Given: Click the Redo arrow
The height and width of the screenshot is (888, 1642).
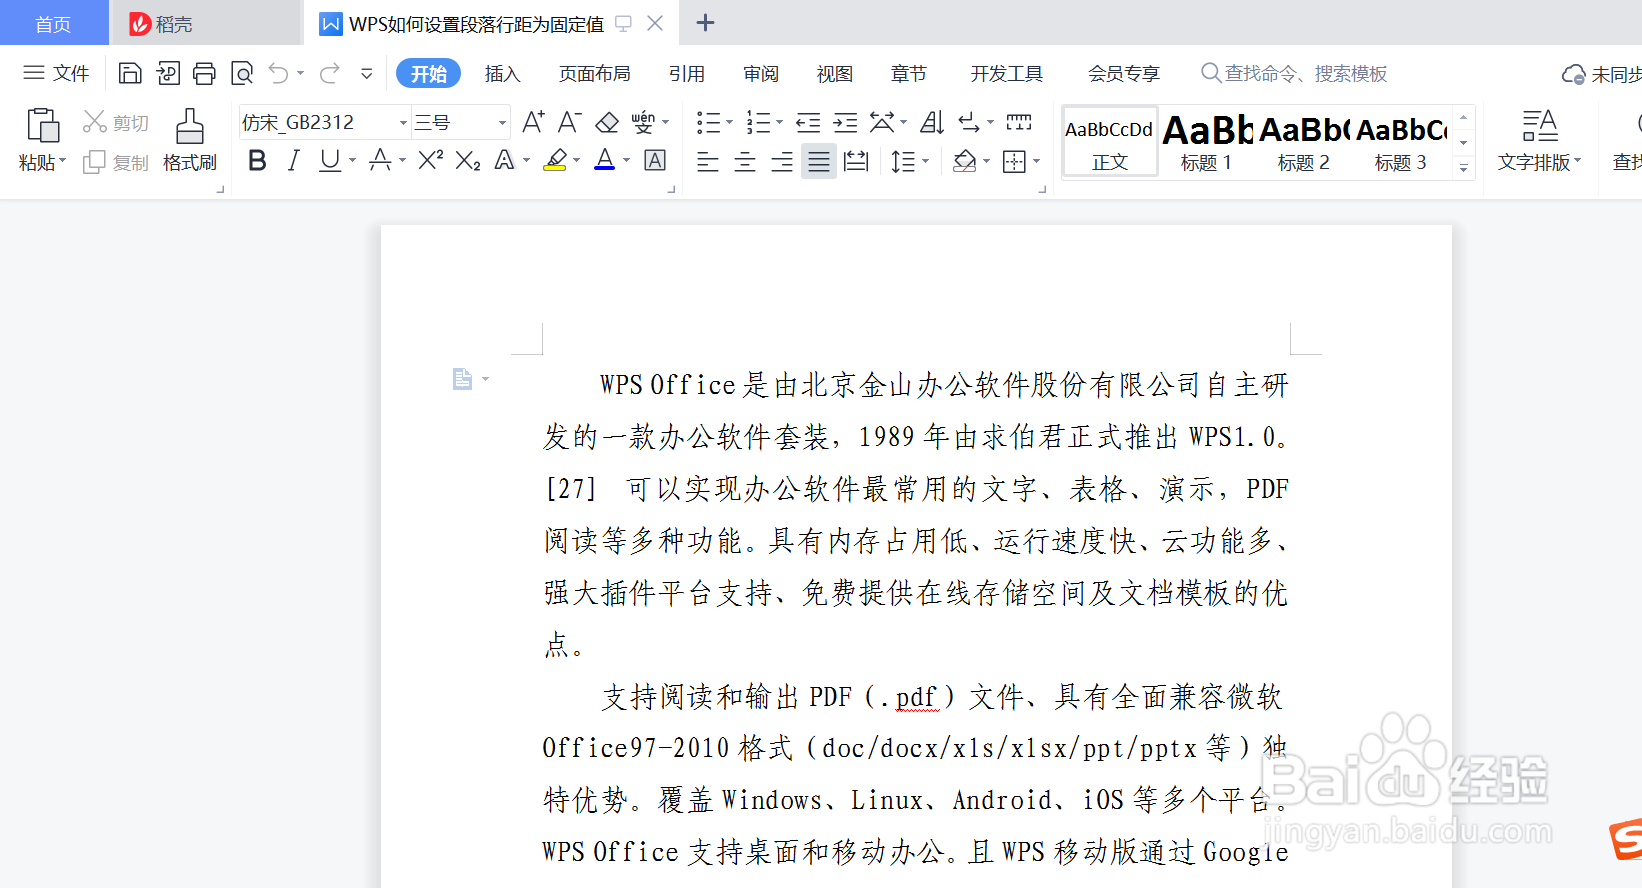Looking at the screenshot, I should point(330,73).
